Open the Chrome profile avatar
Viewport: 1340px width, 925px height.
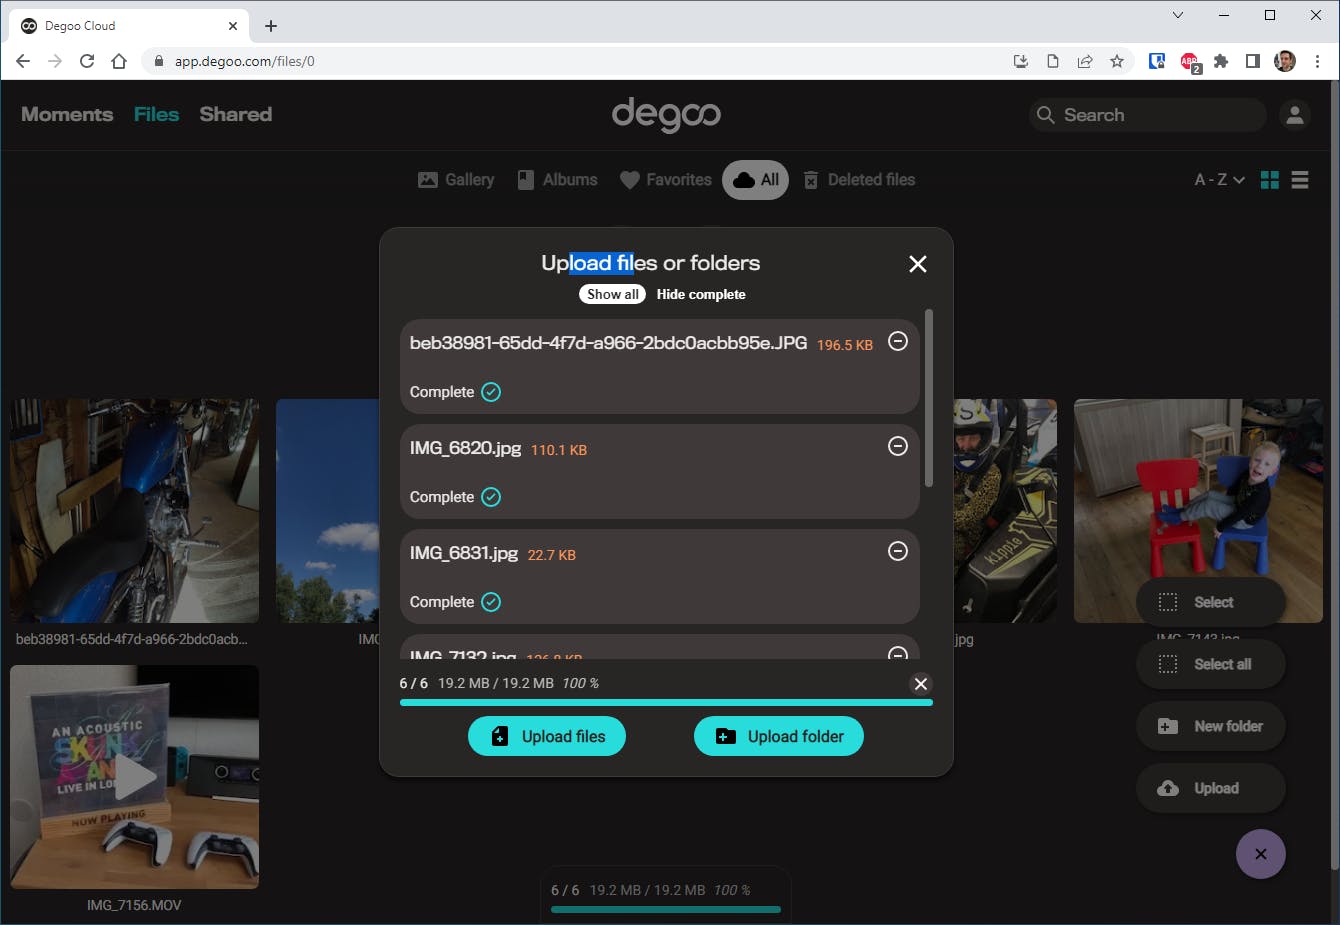(x=1285, y=61)
